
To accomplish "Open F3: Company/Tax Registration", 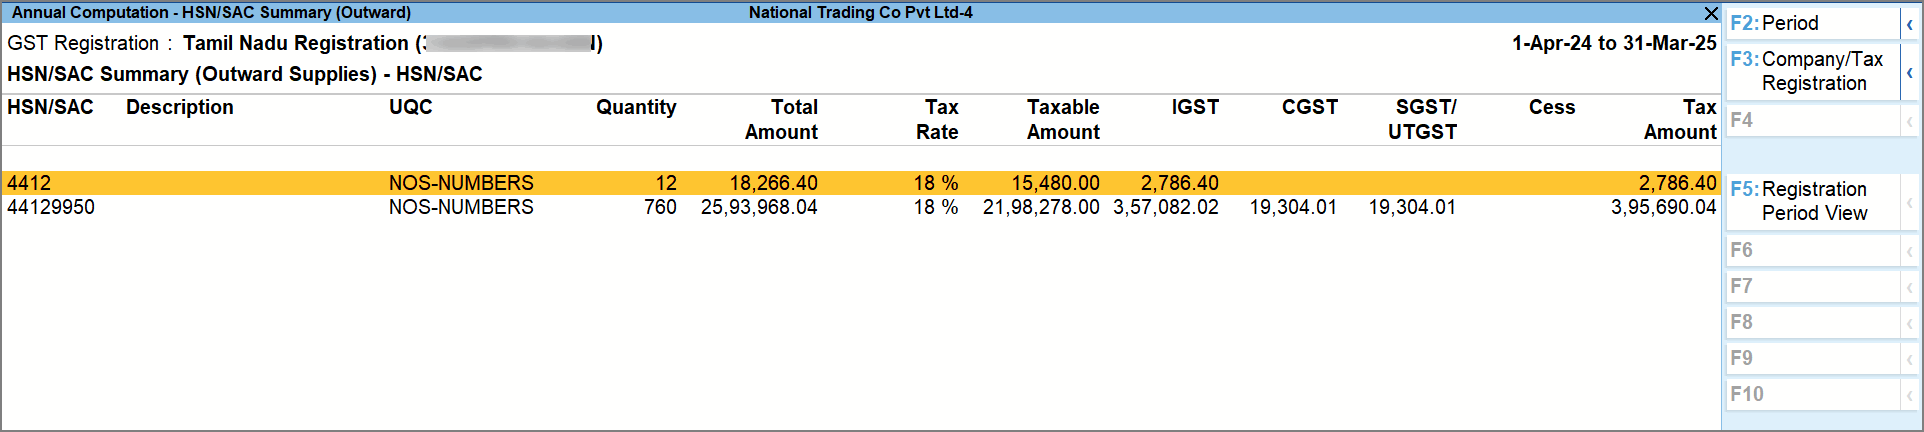I will [x=1812, y=71].
